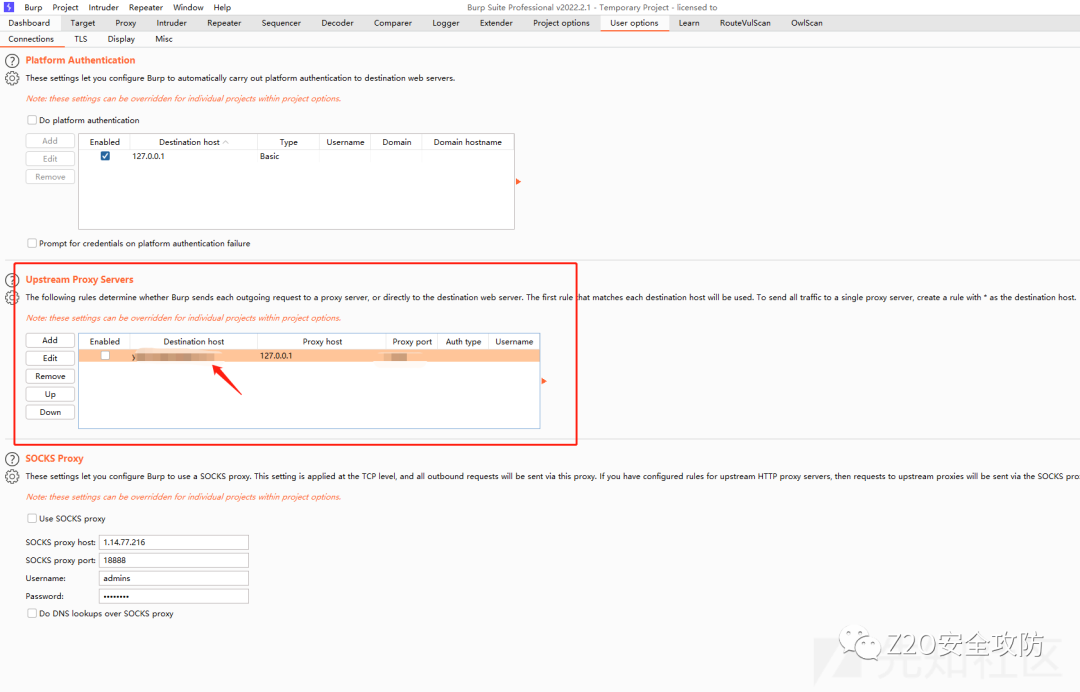Click the Proxy host column header
The width and height of the screenshot is (1080, 692).
(x=322, y=342)
